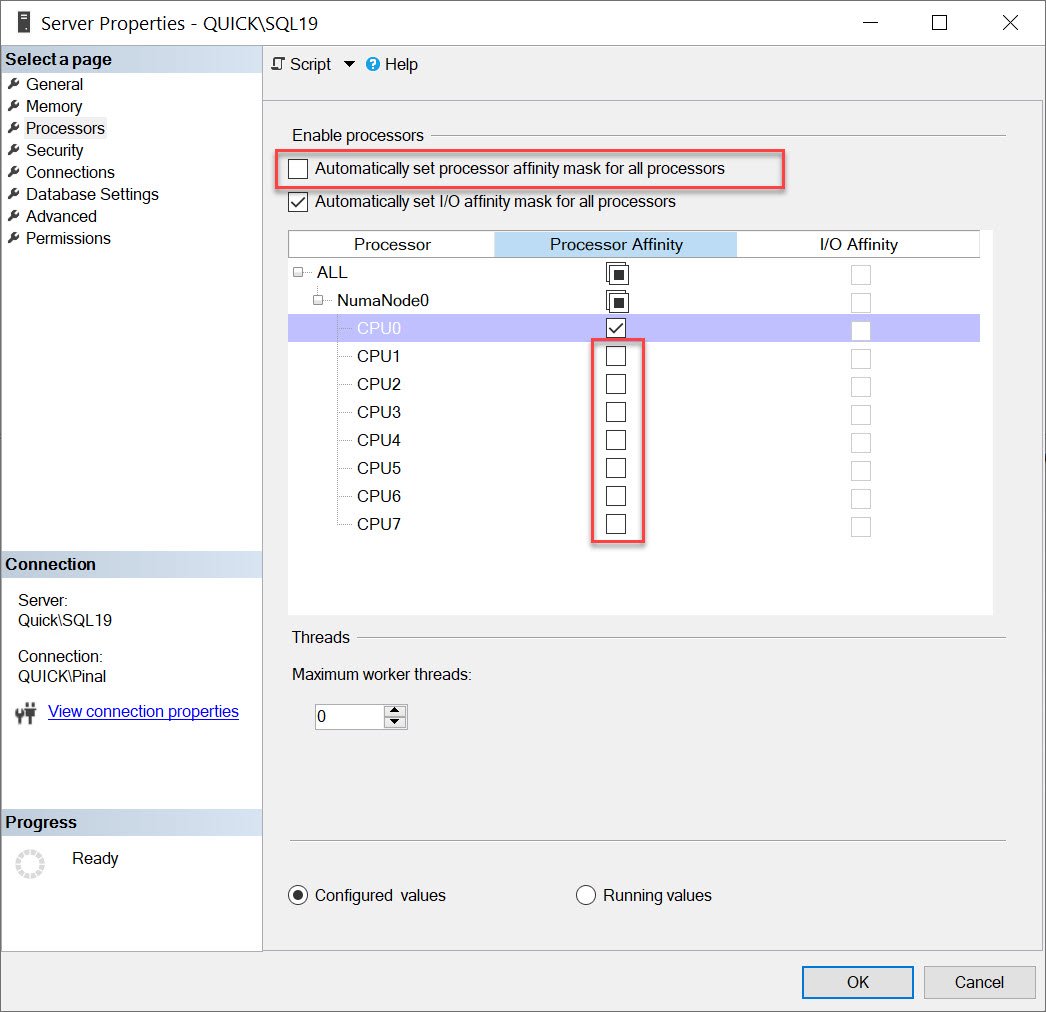Check Processor Affinity box for CPU3
The image size is (1046, 1012).
616,412
